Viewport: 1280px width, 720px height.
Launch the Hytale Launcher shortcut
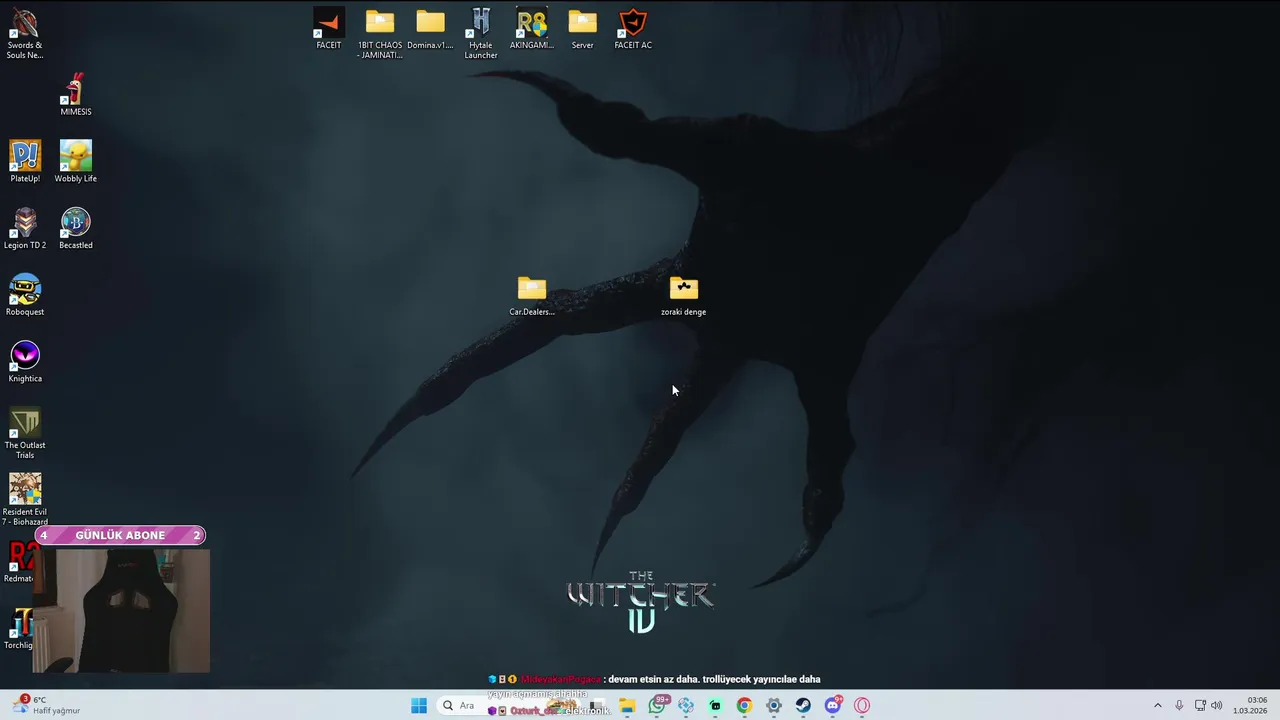coord(481,33)
